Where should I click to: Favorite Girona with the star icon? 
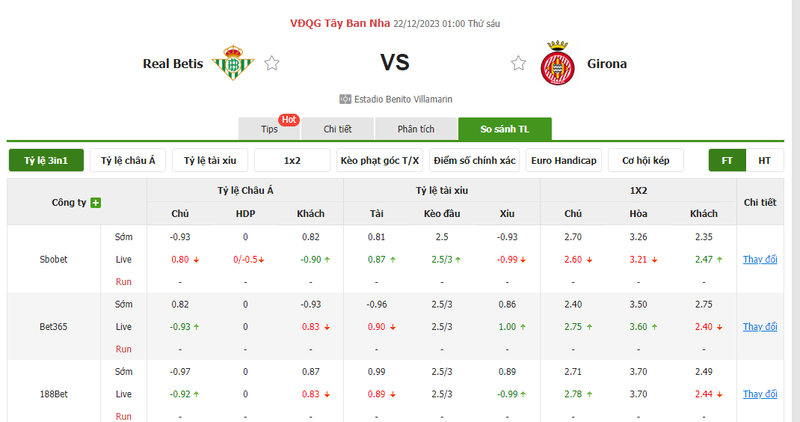click(x=518, y=64)
